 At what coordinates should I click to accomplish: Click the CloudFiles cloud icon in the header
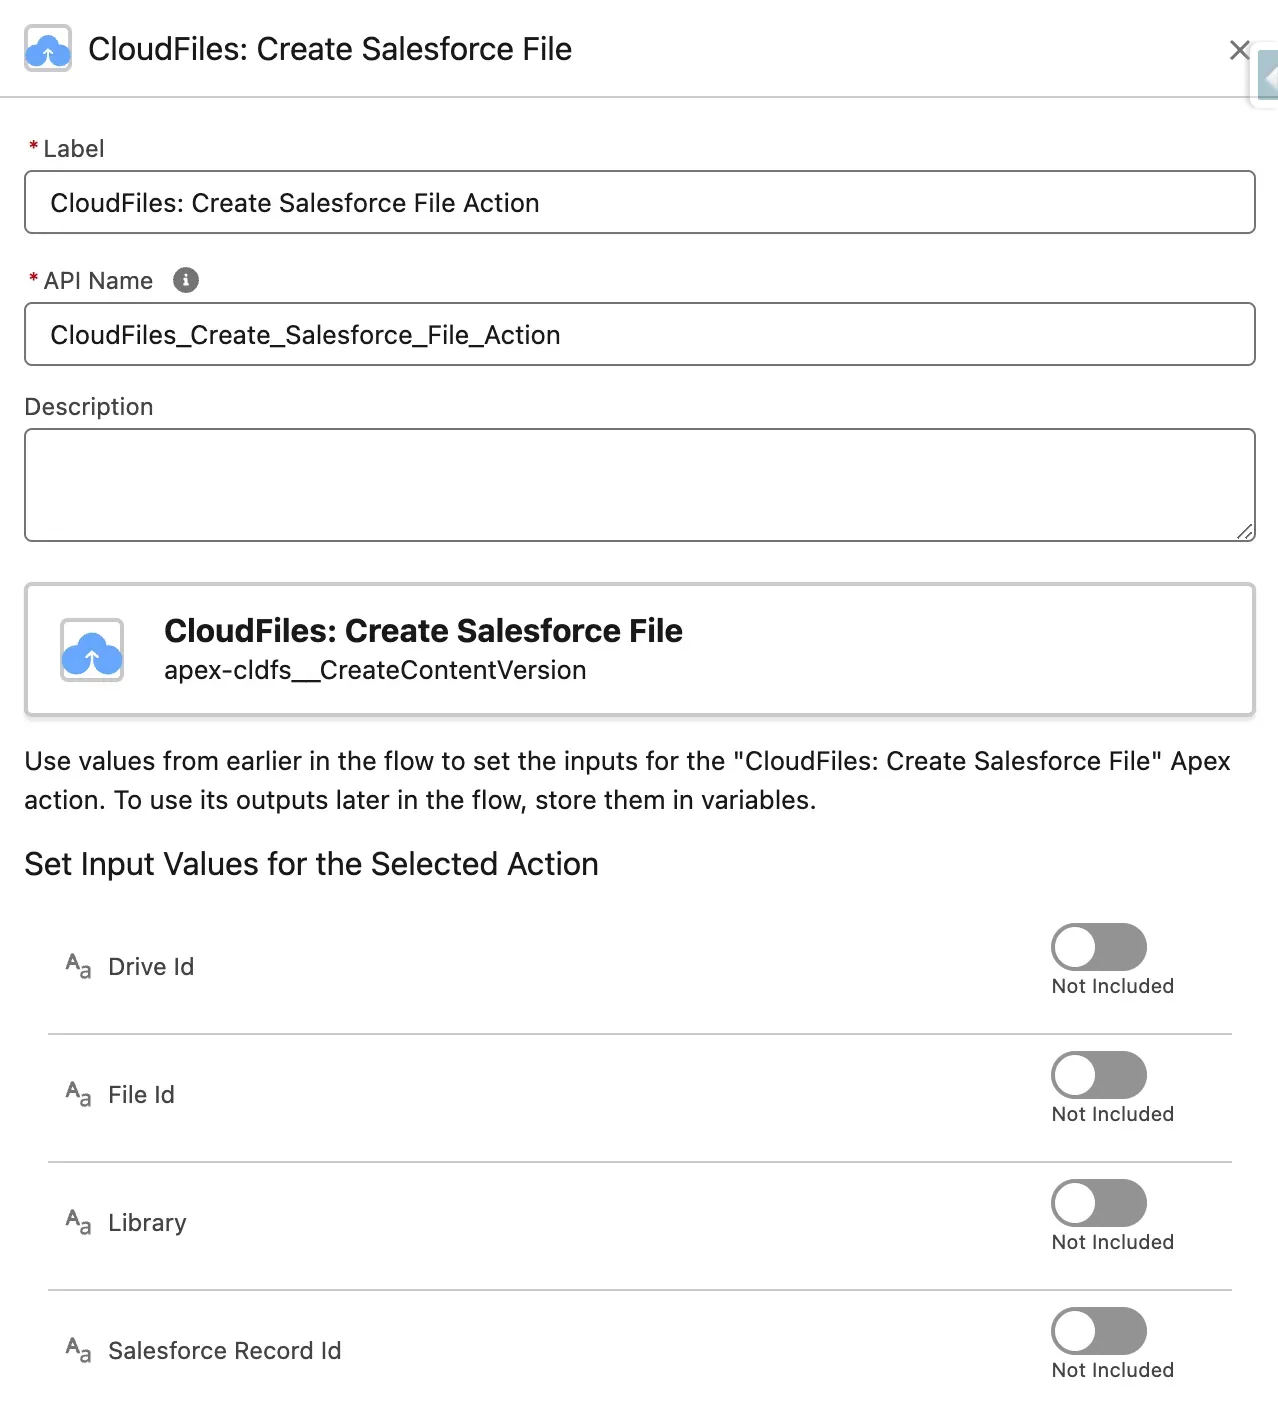click(x=47, y=48)
